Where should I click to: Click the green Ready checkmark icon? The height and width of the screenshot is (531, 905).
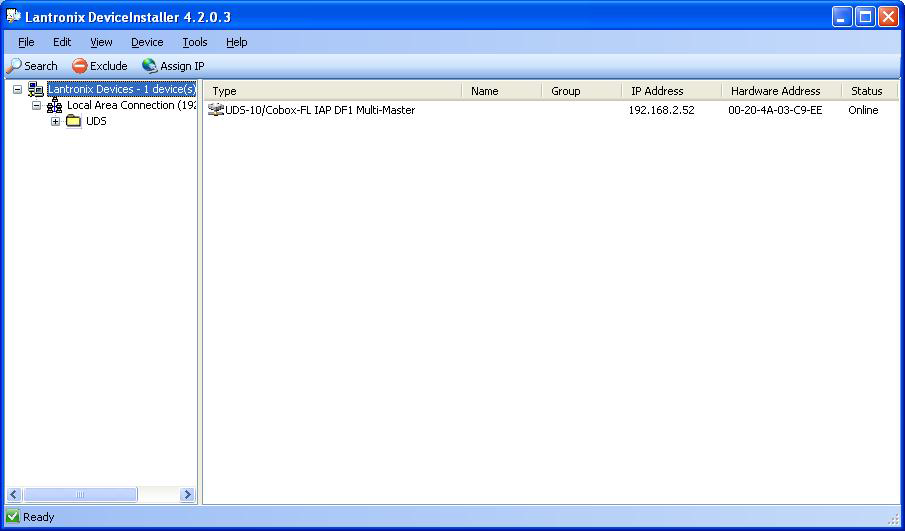[13, 516]
